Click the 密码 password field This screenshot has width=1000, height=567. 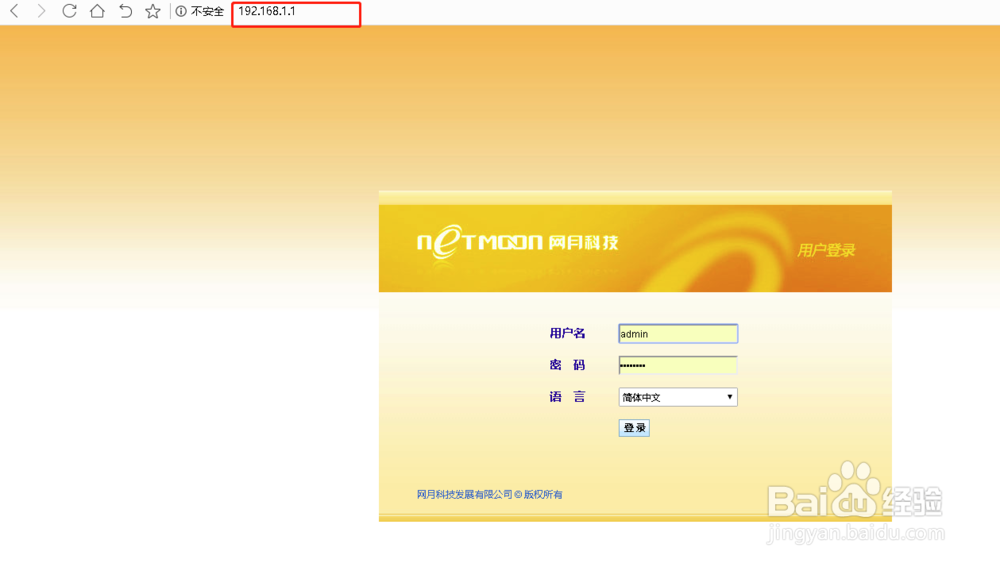(678, 365)
